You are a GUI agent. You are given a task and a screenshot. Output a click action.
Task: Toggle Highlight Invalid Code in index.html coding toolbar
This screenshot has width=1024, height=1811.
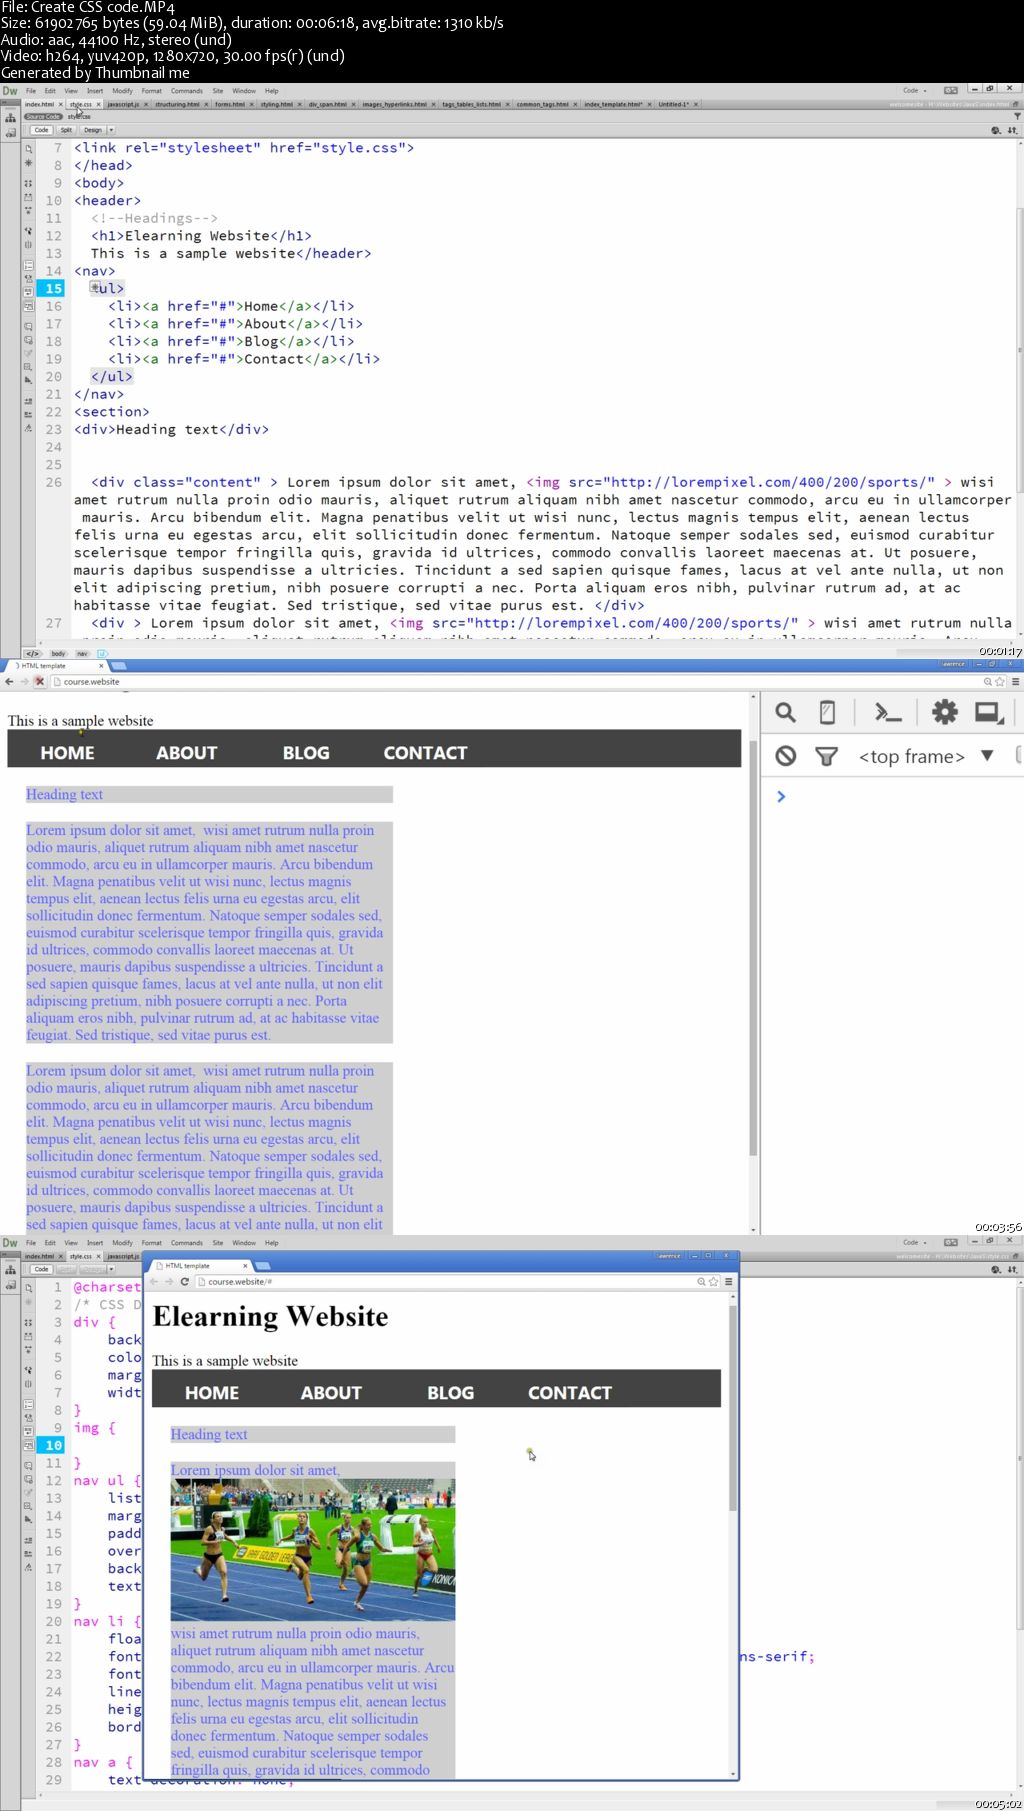(x=28, y=279)
